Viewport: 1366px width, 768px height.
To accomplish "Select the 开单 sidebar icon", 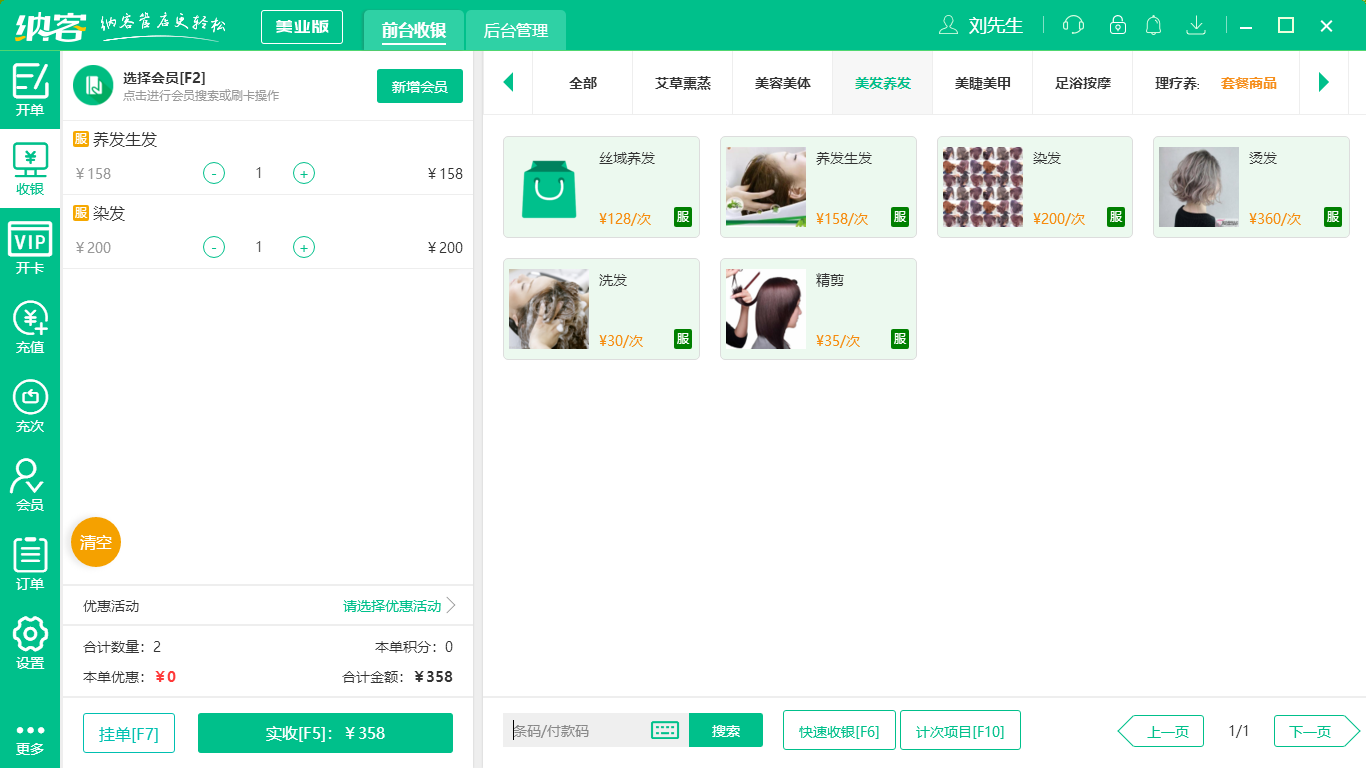I will coord(30,89).
